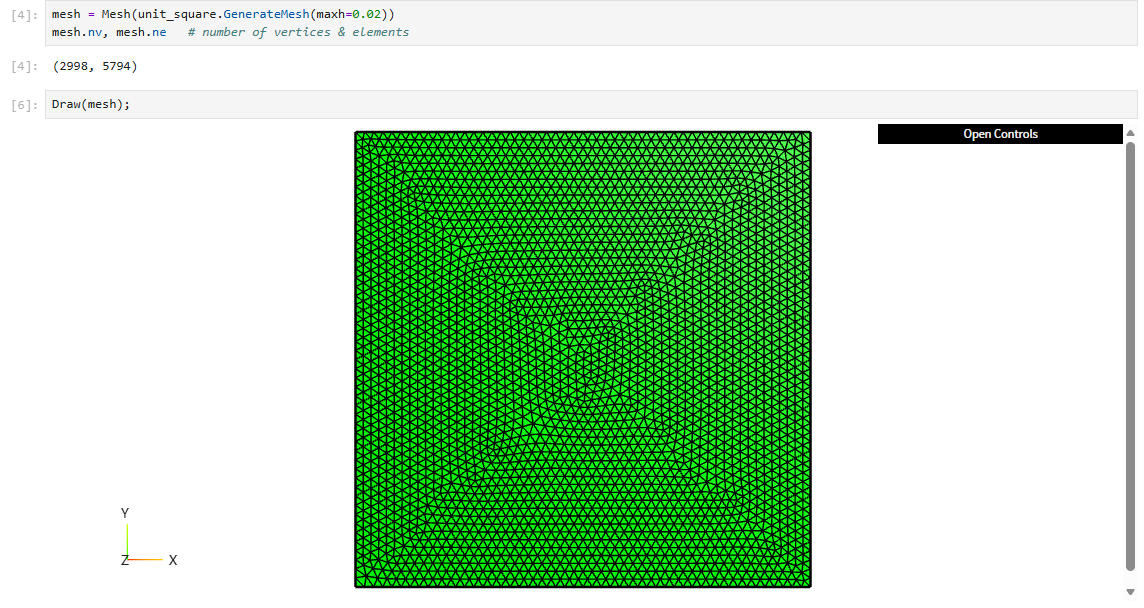The width and height of the screenshot is (1144, 608).
Task: Click the scrollbar up arrow
Action: (1130, 133)
